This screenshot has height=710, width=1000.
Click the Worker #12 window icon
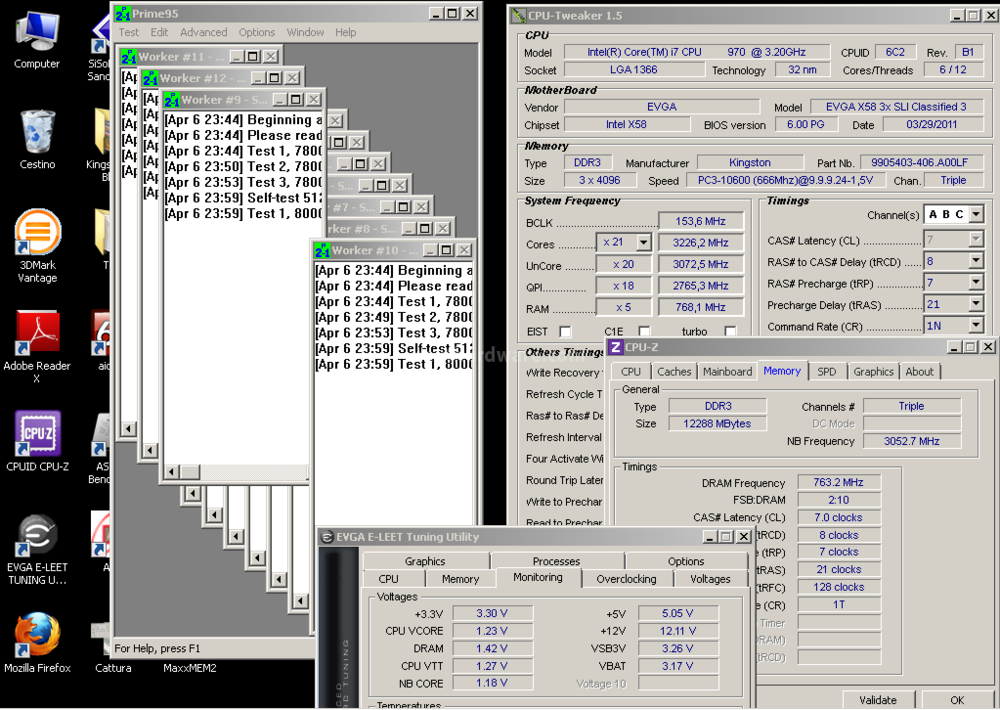pos(151,78)
